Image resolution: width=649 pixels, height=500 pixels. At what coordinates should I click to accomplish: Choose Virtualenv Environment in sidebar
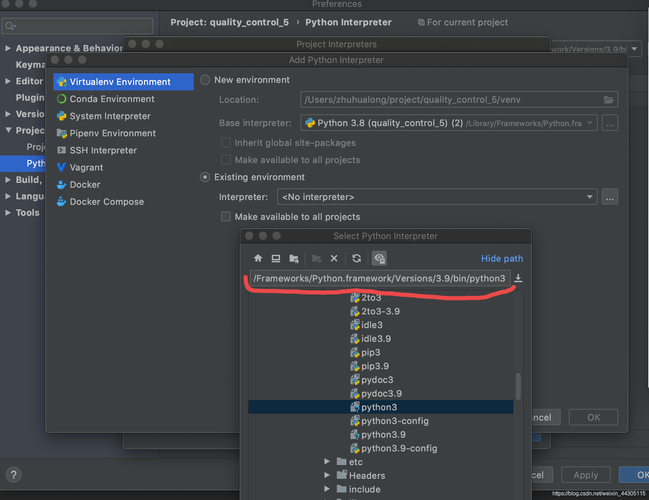123,82
